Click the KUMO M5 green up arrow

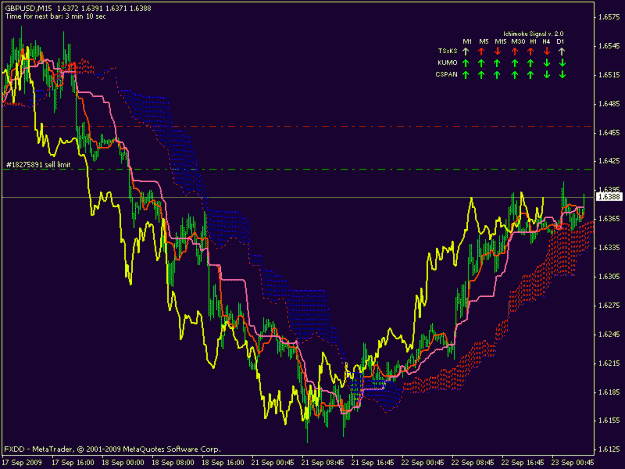(x=482, y=63)
